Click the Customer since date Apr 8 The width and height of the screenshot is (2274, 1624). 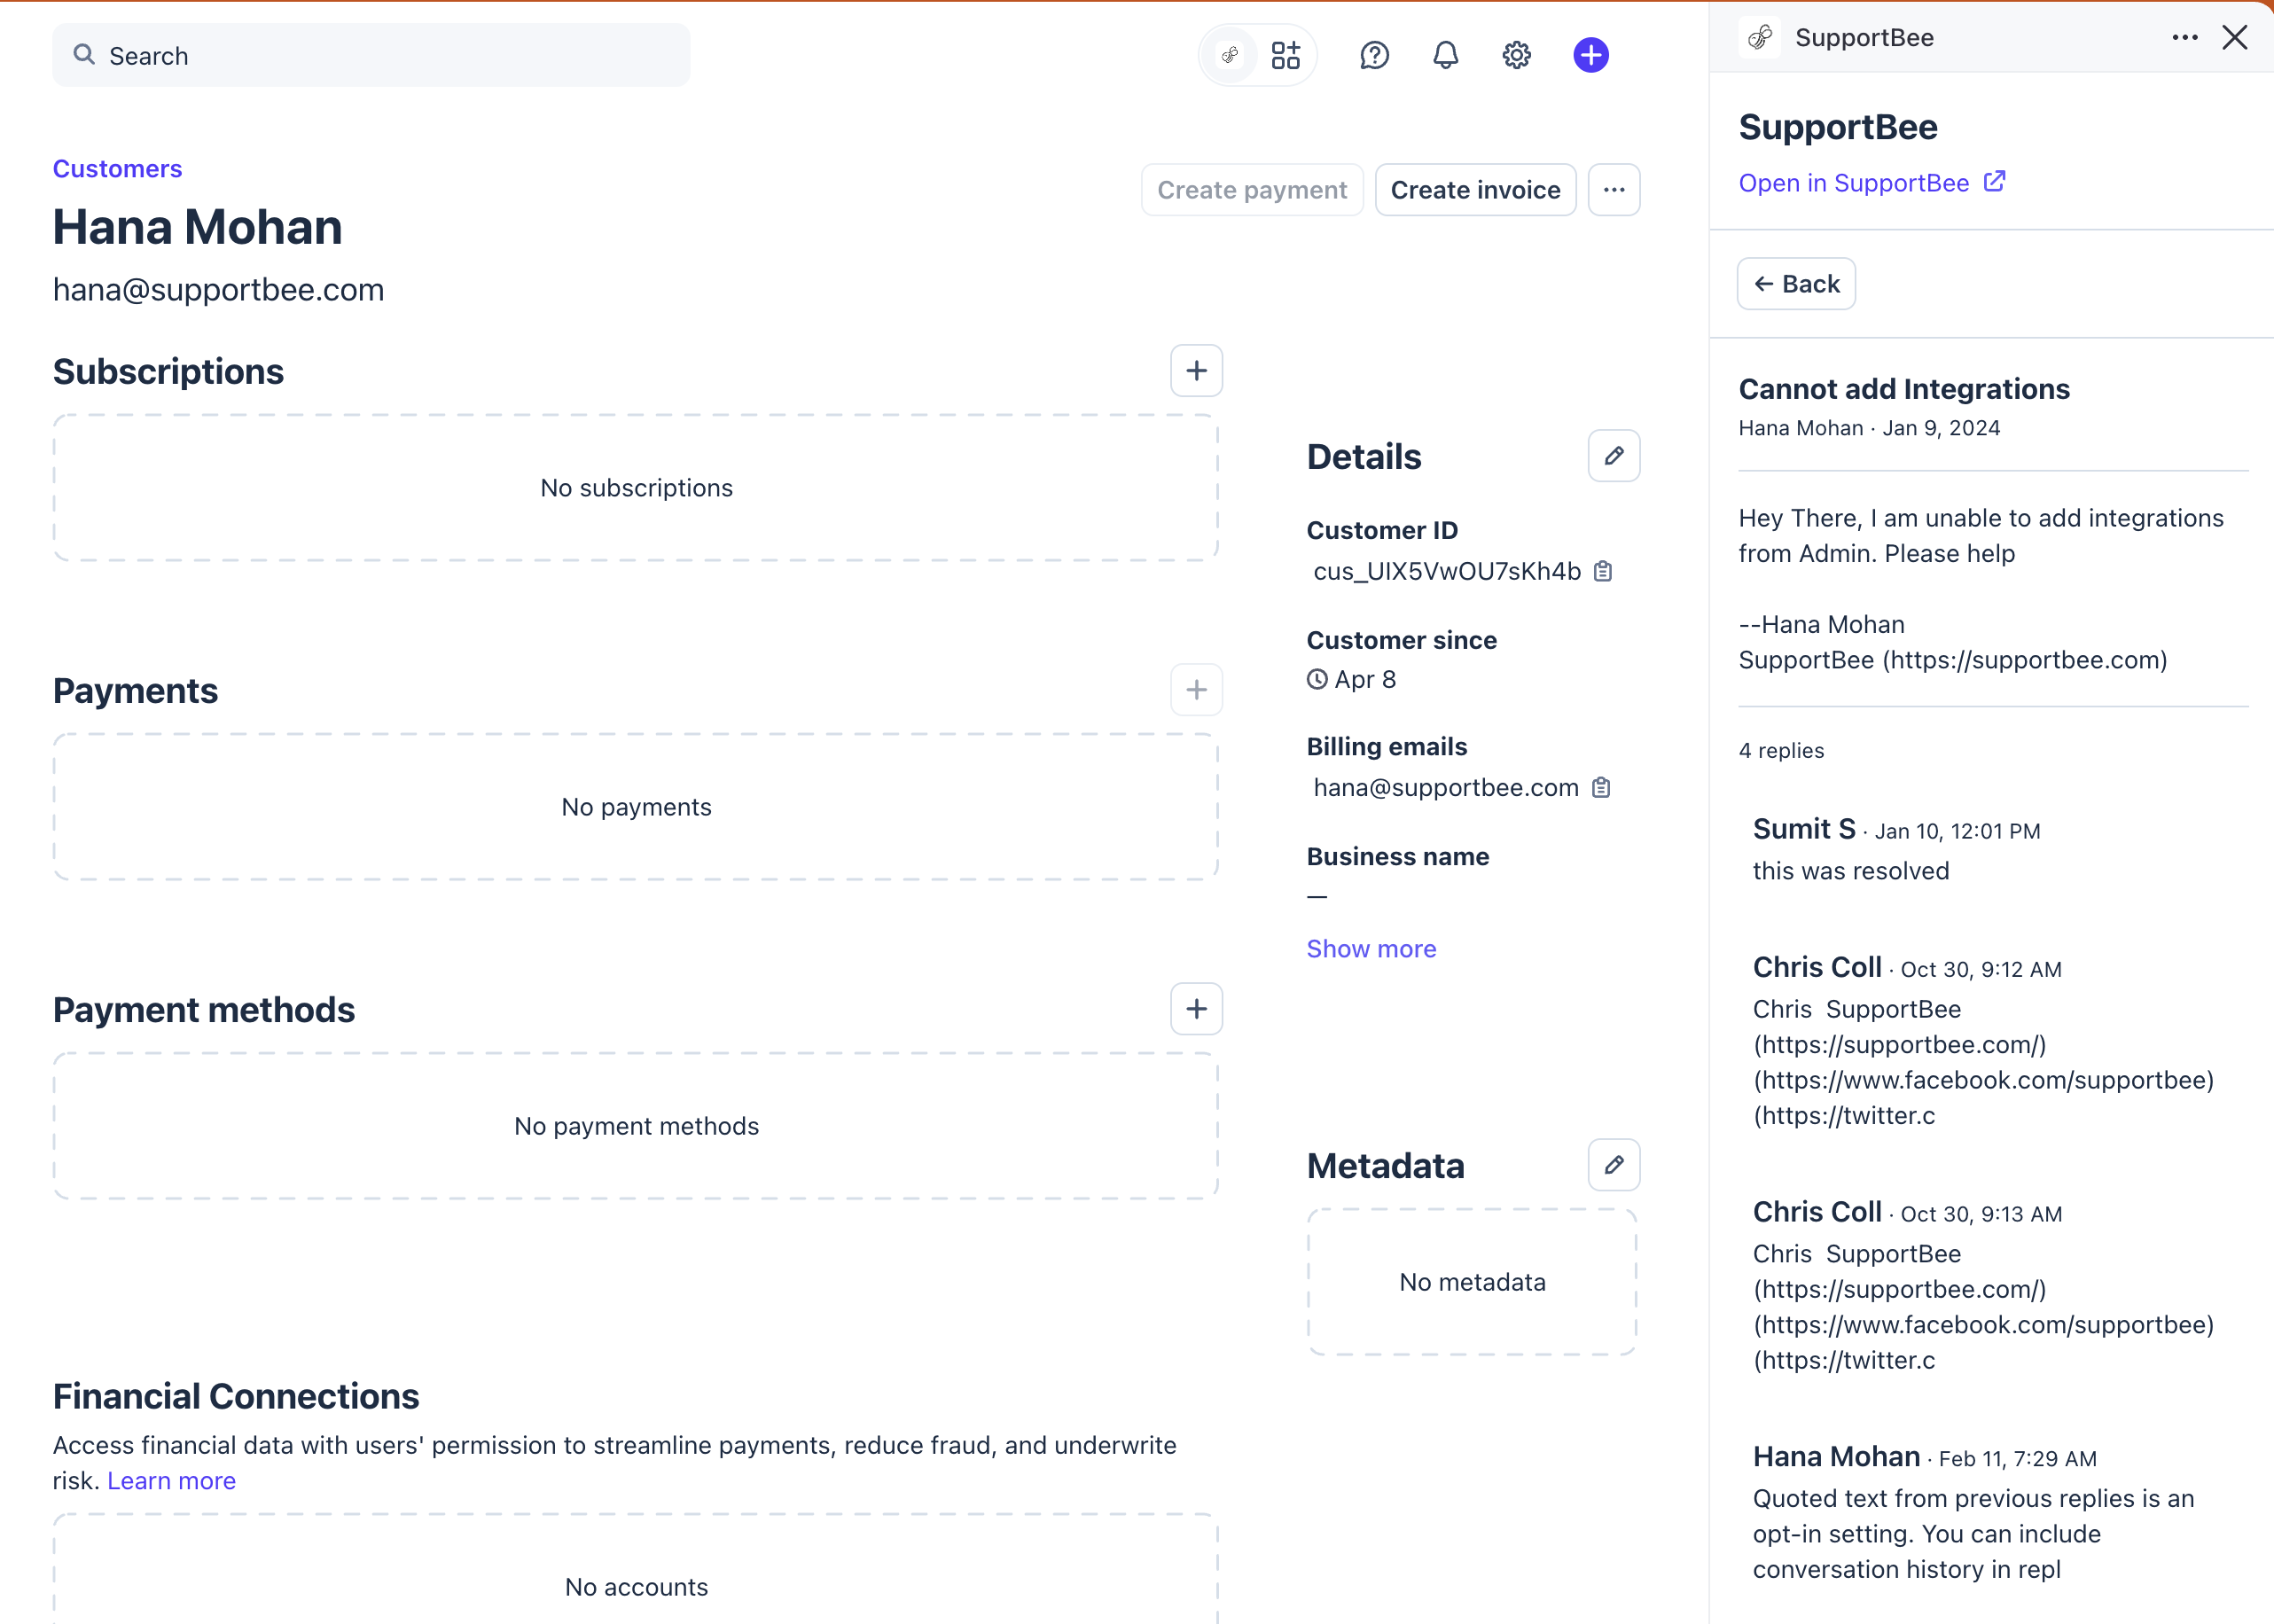1365,679
